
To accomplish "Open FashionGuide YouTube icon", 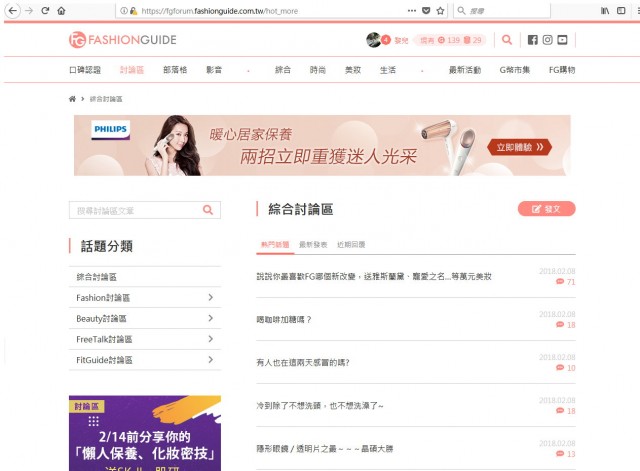I will 562,40.
